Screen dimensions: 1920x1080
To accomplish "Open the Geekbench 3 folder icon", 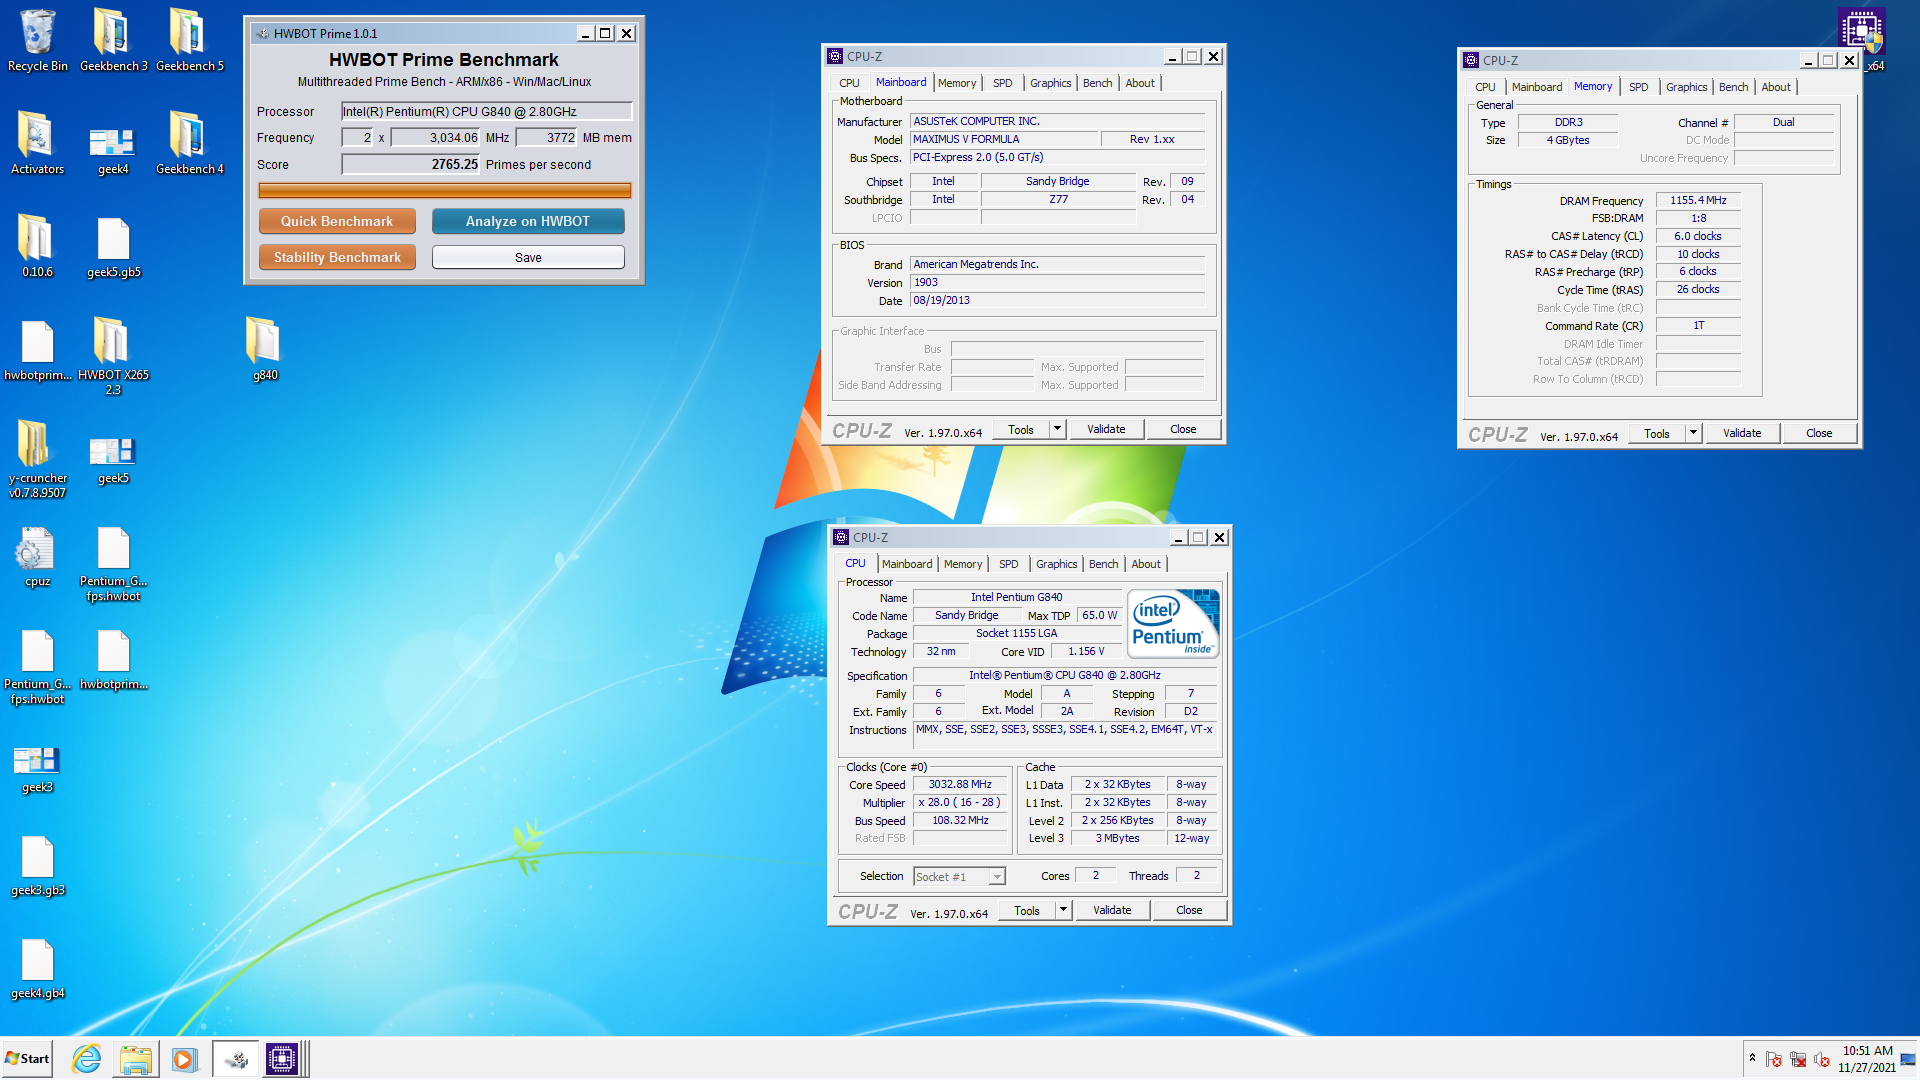I will [x=113, y=40].
